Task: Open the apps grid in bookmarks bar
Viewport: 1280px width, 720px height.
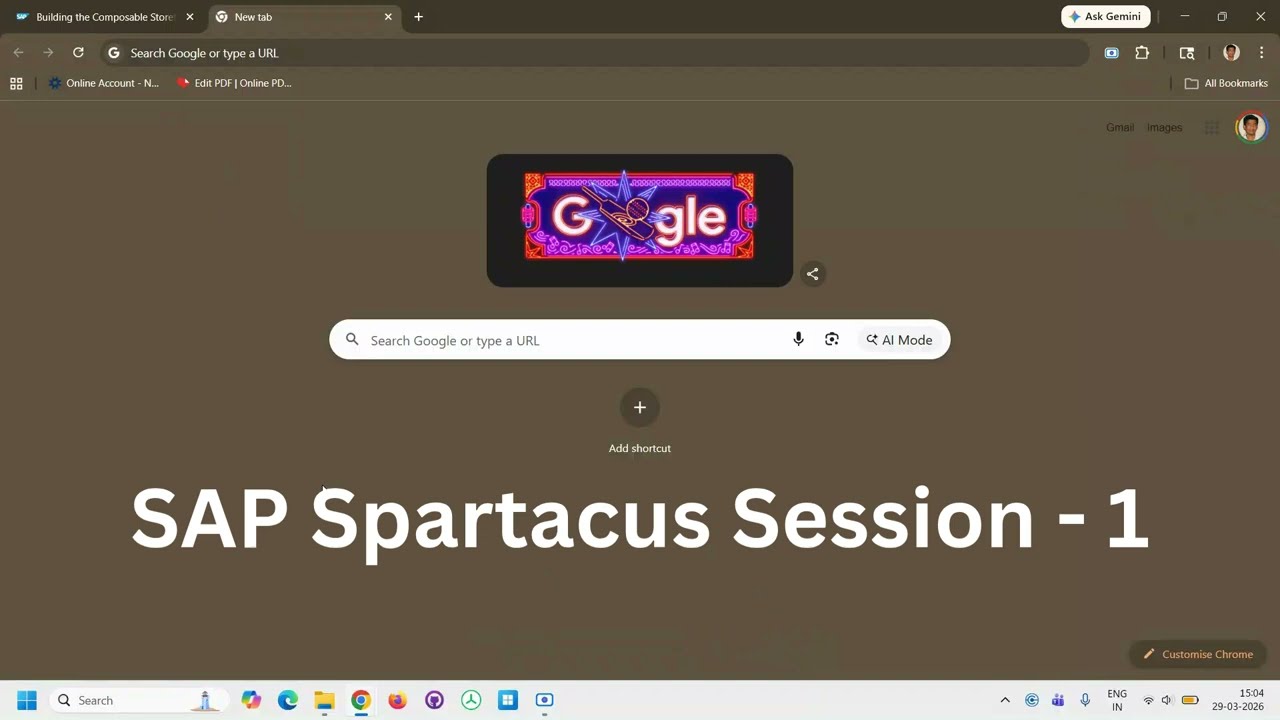Action: coord(16,83)
